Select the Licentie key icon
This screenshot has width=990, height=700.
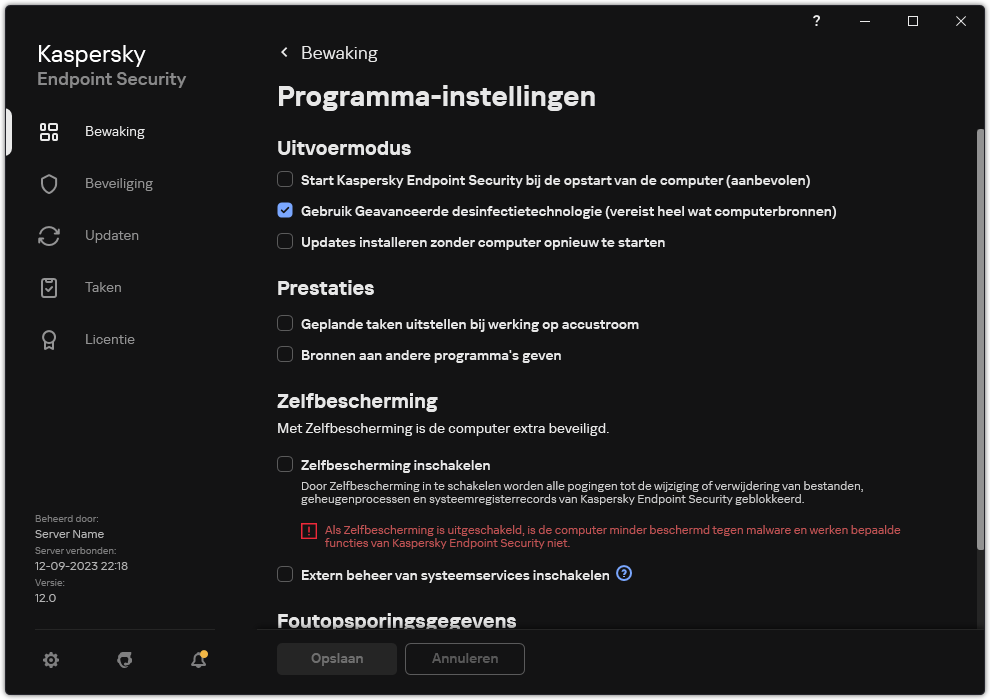pyautogui.click(x=48, y=339)
